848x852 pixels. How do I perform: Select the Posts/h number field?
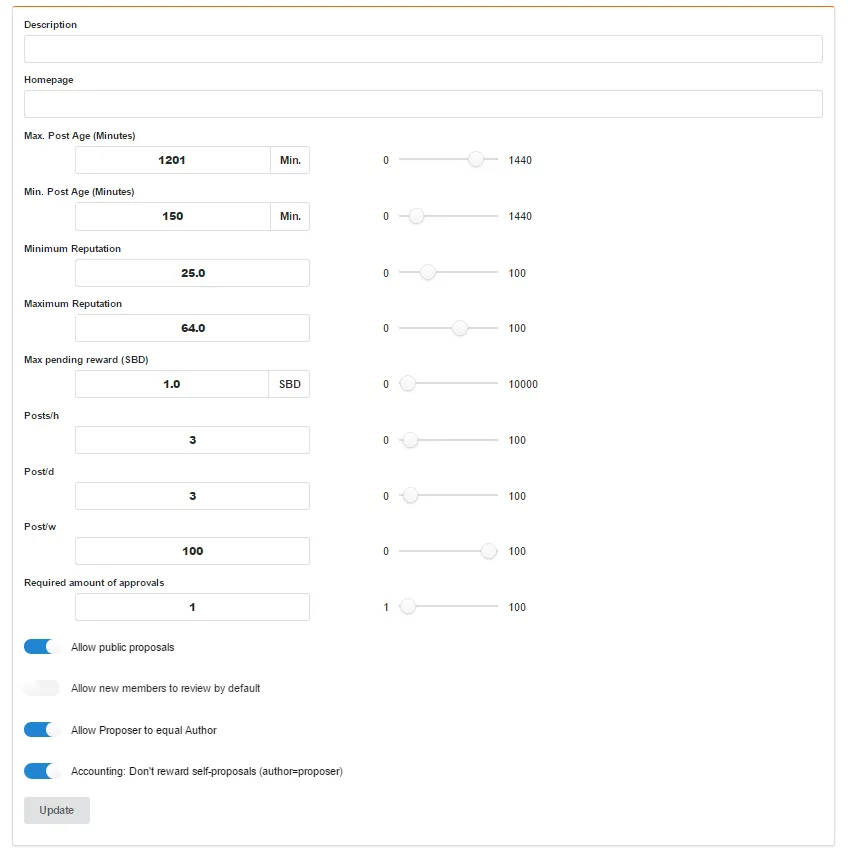pyautogui.click(x=192, y=440)
